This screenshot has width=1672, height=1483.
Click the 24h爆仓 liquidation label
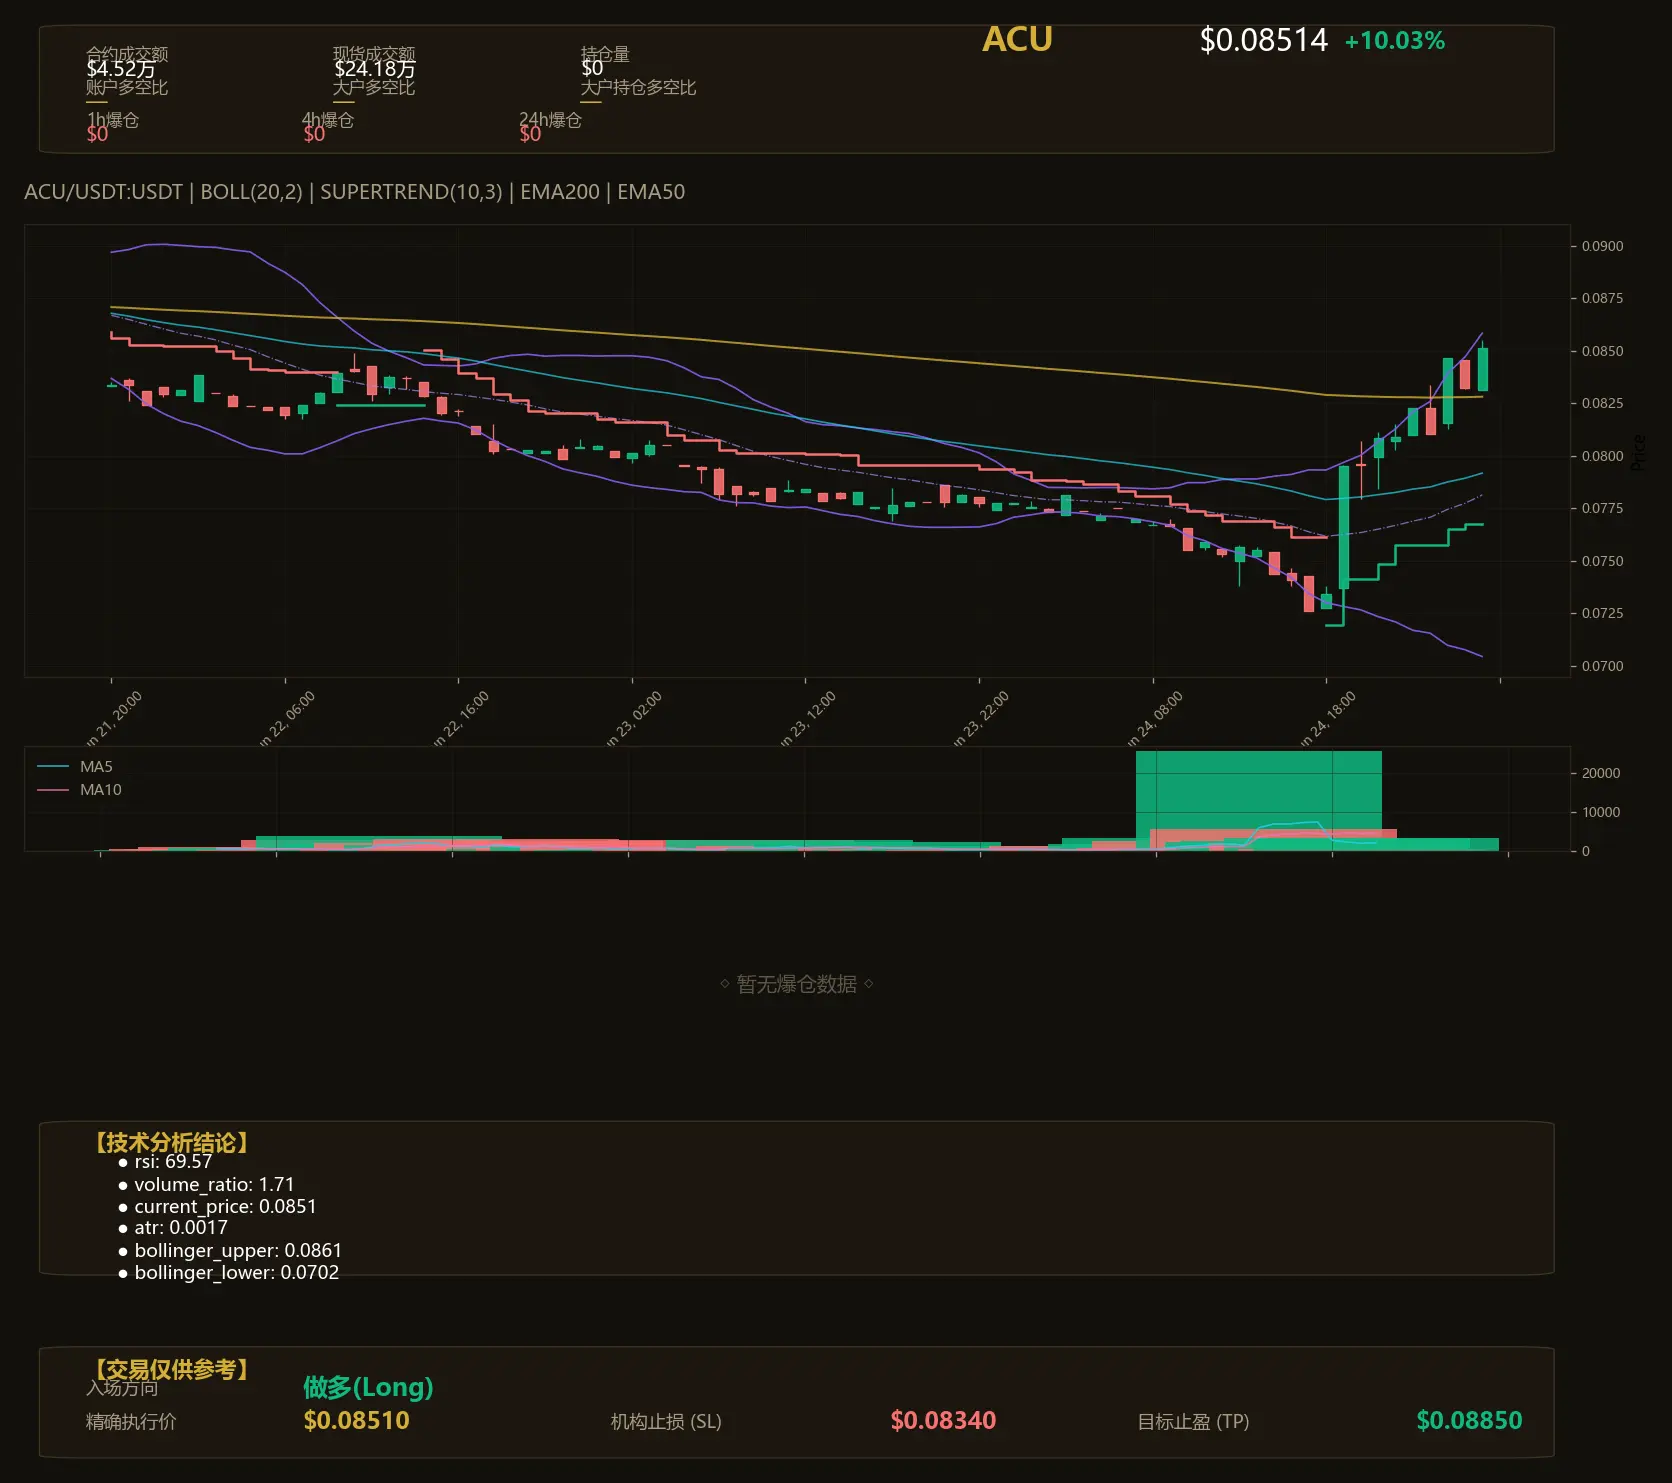point(550,120)
